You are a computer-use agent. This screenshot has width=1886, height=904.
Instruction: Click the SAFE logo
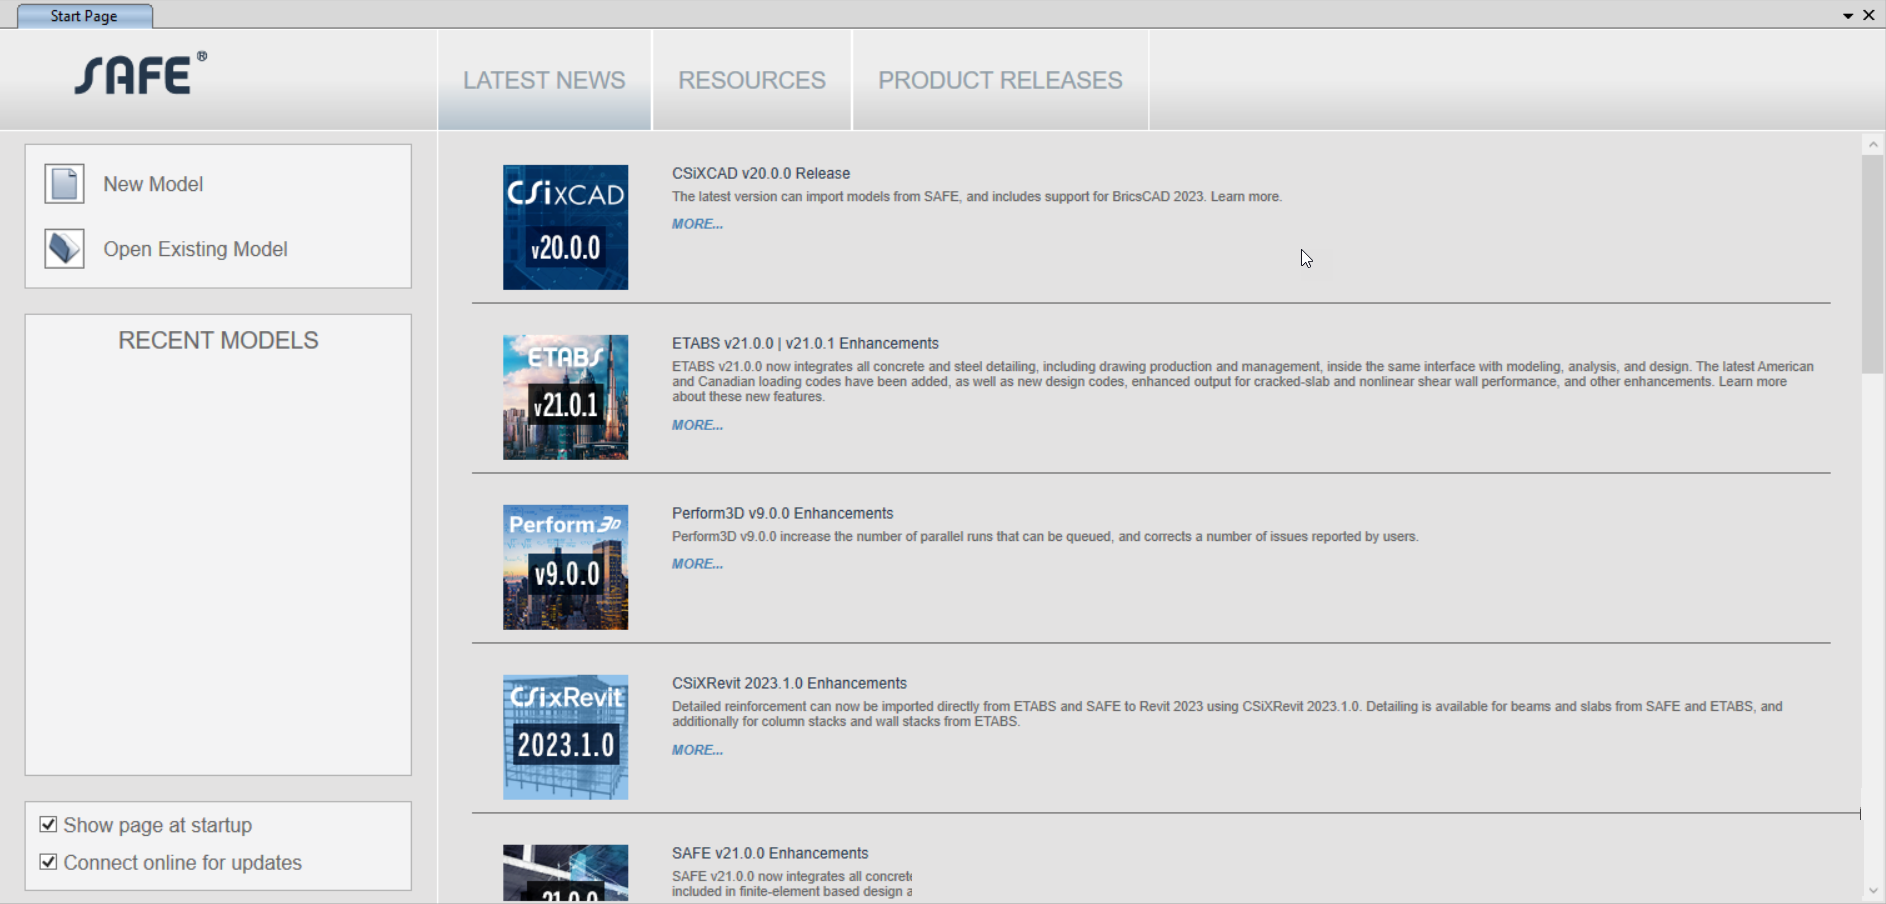[x=140, y=74]
